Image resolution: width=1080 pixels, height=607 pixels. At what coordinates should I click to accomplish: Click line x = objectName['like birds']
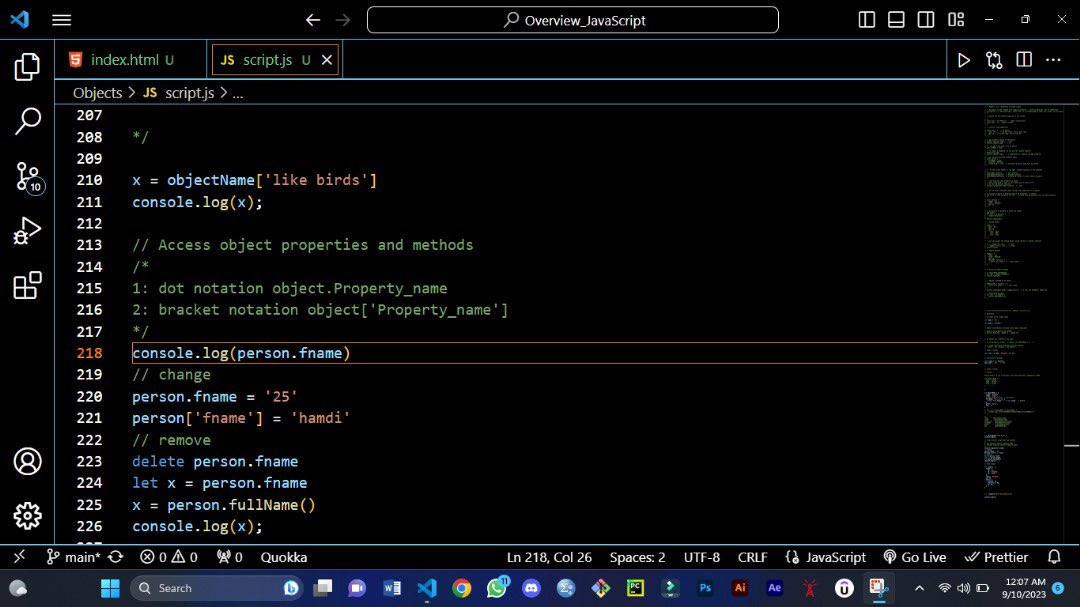255,180
